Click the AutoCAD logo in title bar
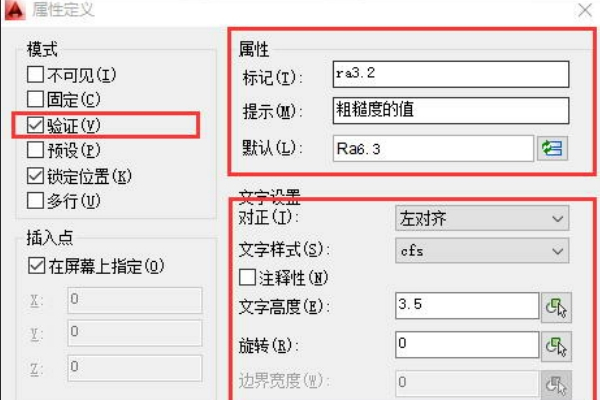 pos(12,10)
